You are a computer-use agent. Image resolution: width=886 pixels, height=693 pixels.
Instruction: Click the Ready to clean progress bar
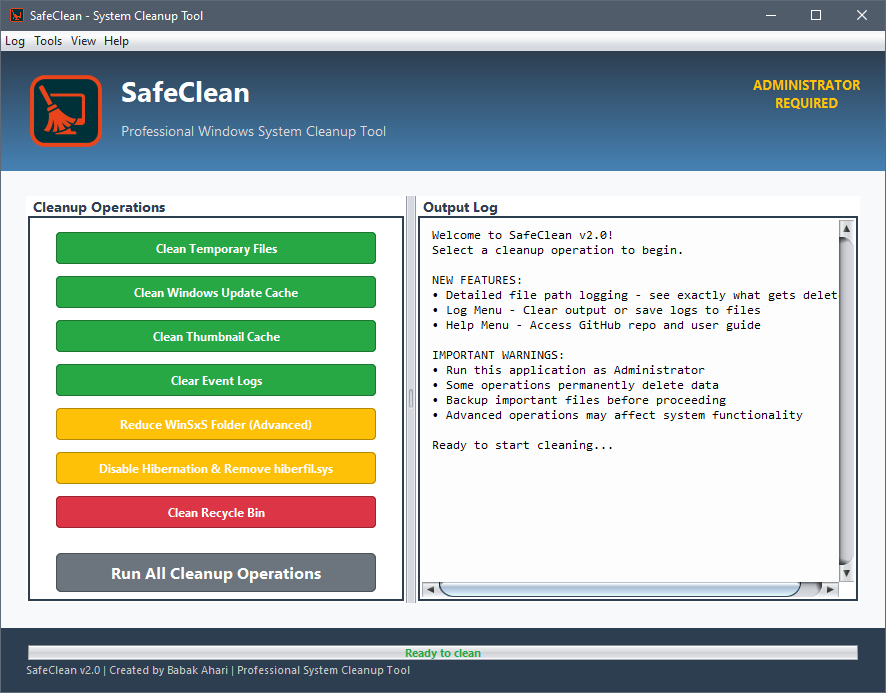443,652
